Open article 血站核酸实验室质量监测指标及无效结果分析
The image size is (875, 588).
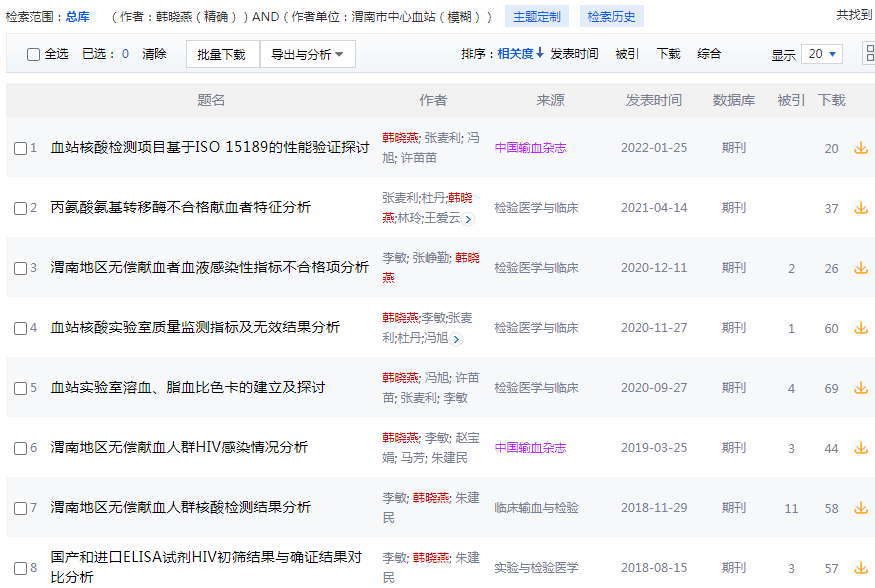point(195,327)
